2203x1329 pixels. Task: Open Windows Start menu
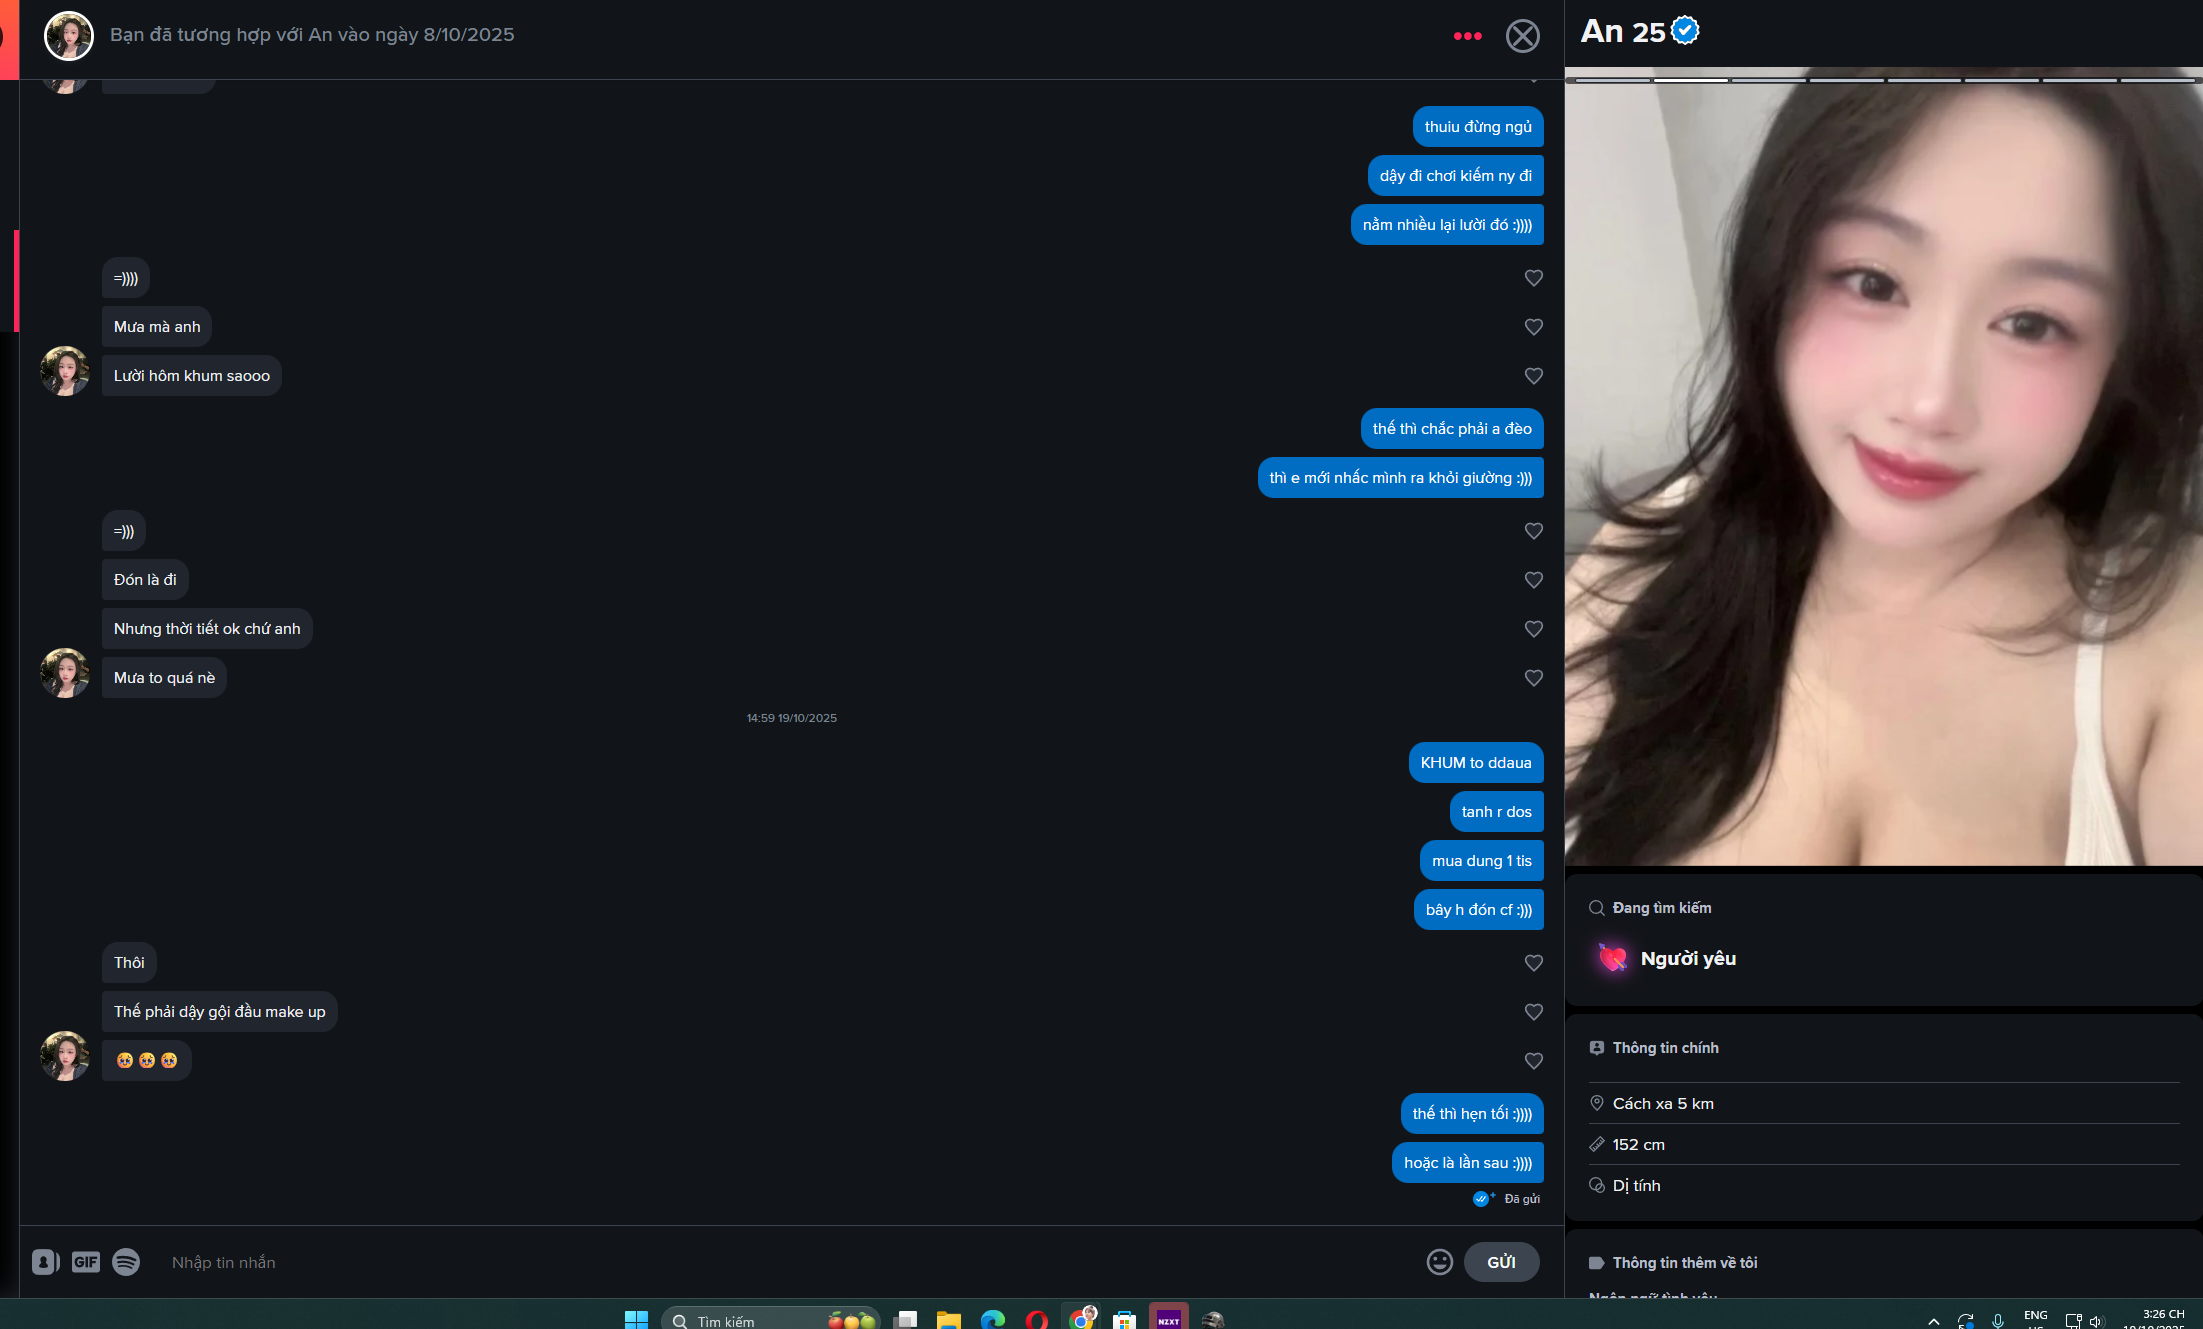636,1320
